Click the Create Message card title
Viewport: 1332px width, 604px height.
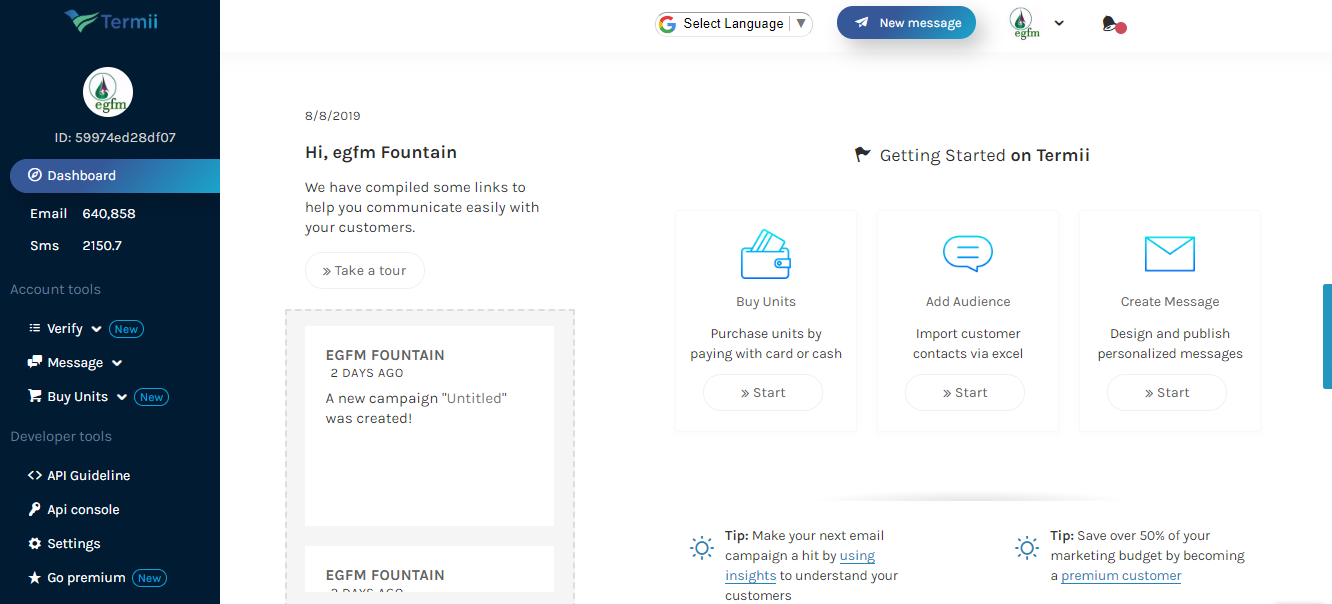click(x=1170, y=302)
